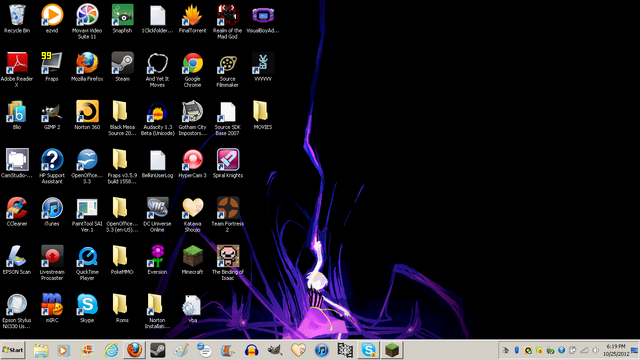Switch to Firefox in the taskbar

pyautogui.click(x=134, y=350)
